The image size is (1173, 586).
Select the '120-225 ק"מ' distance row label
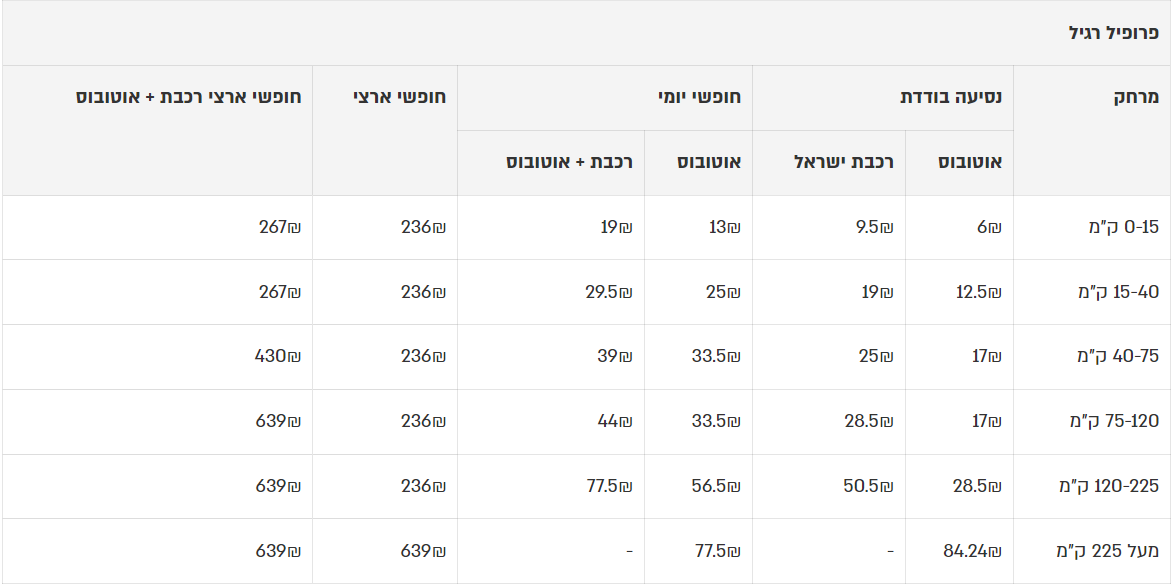click(x=1109, y=487)
